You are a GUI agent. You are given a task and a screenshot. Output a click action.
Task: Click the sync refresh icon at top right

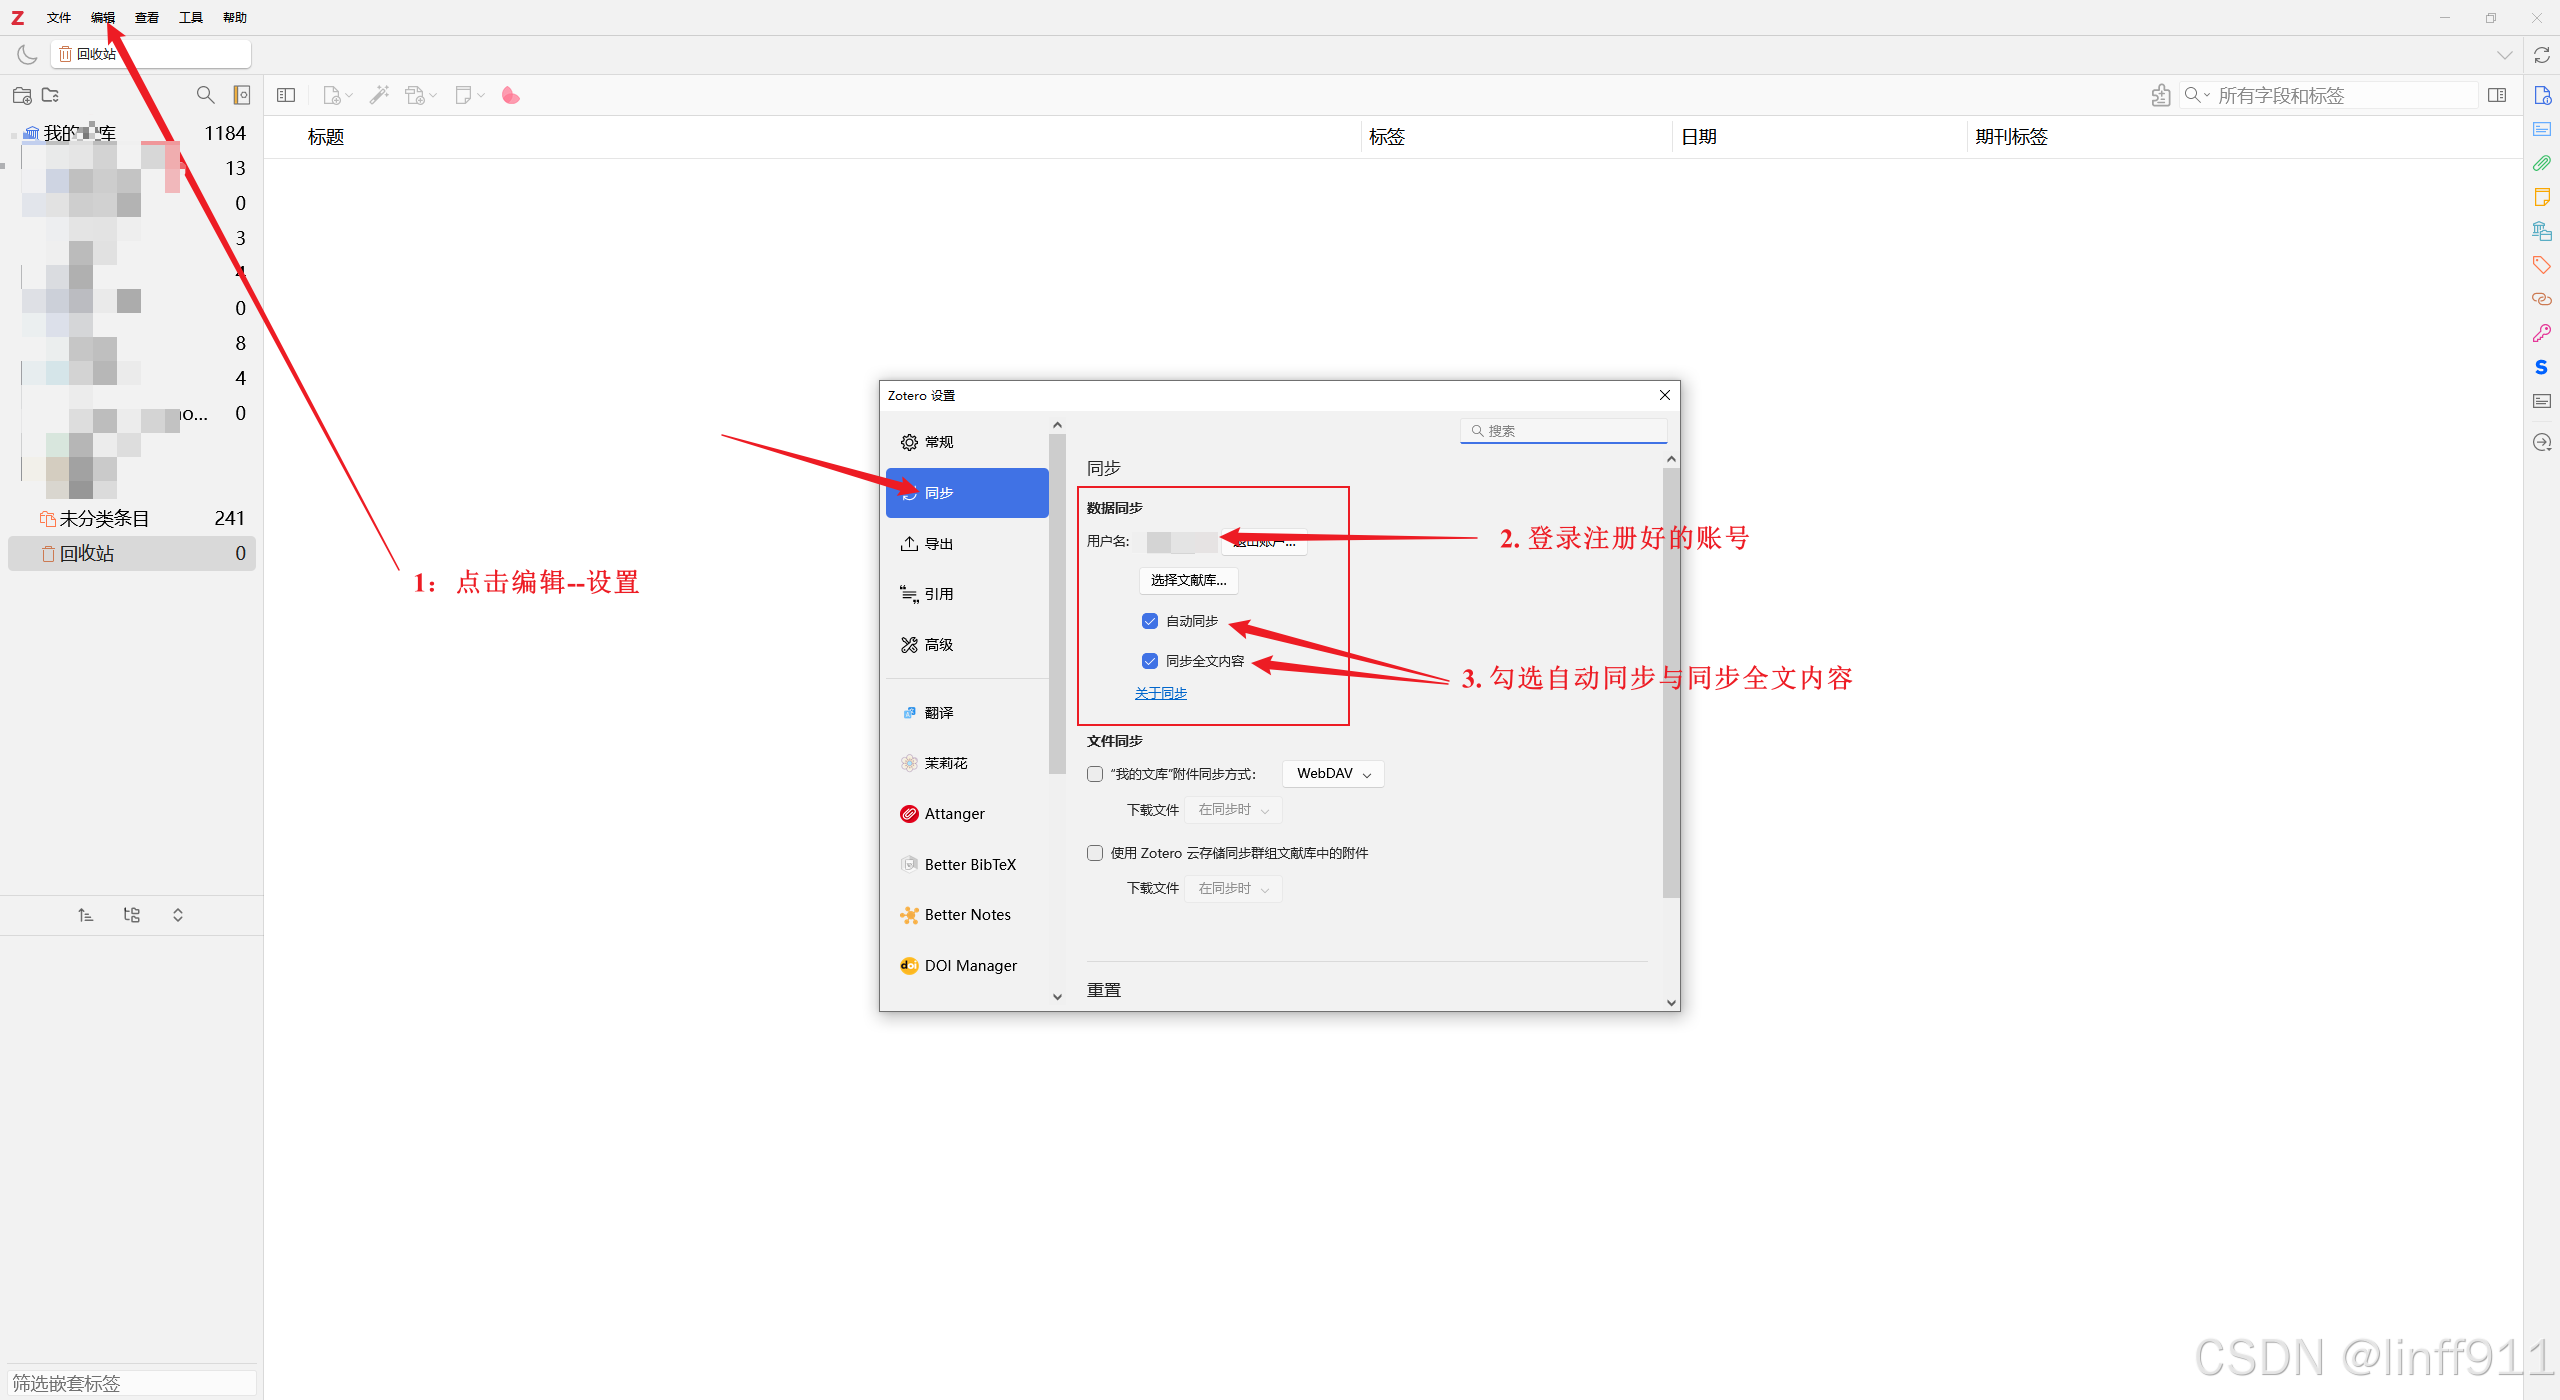[x=2541, y=55]
